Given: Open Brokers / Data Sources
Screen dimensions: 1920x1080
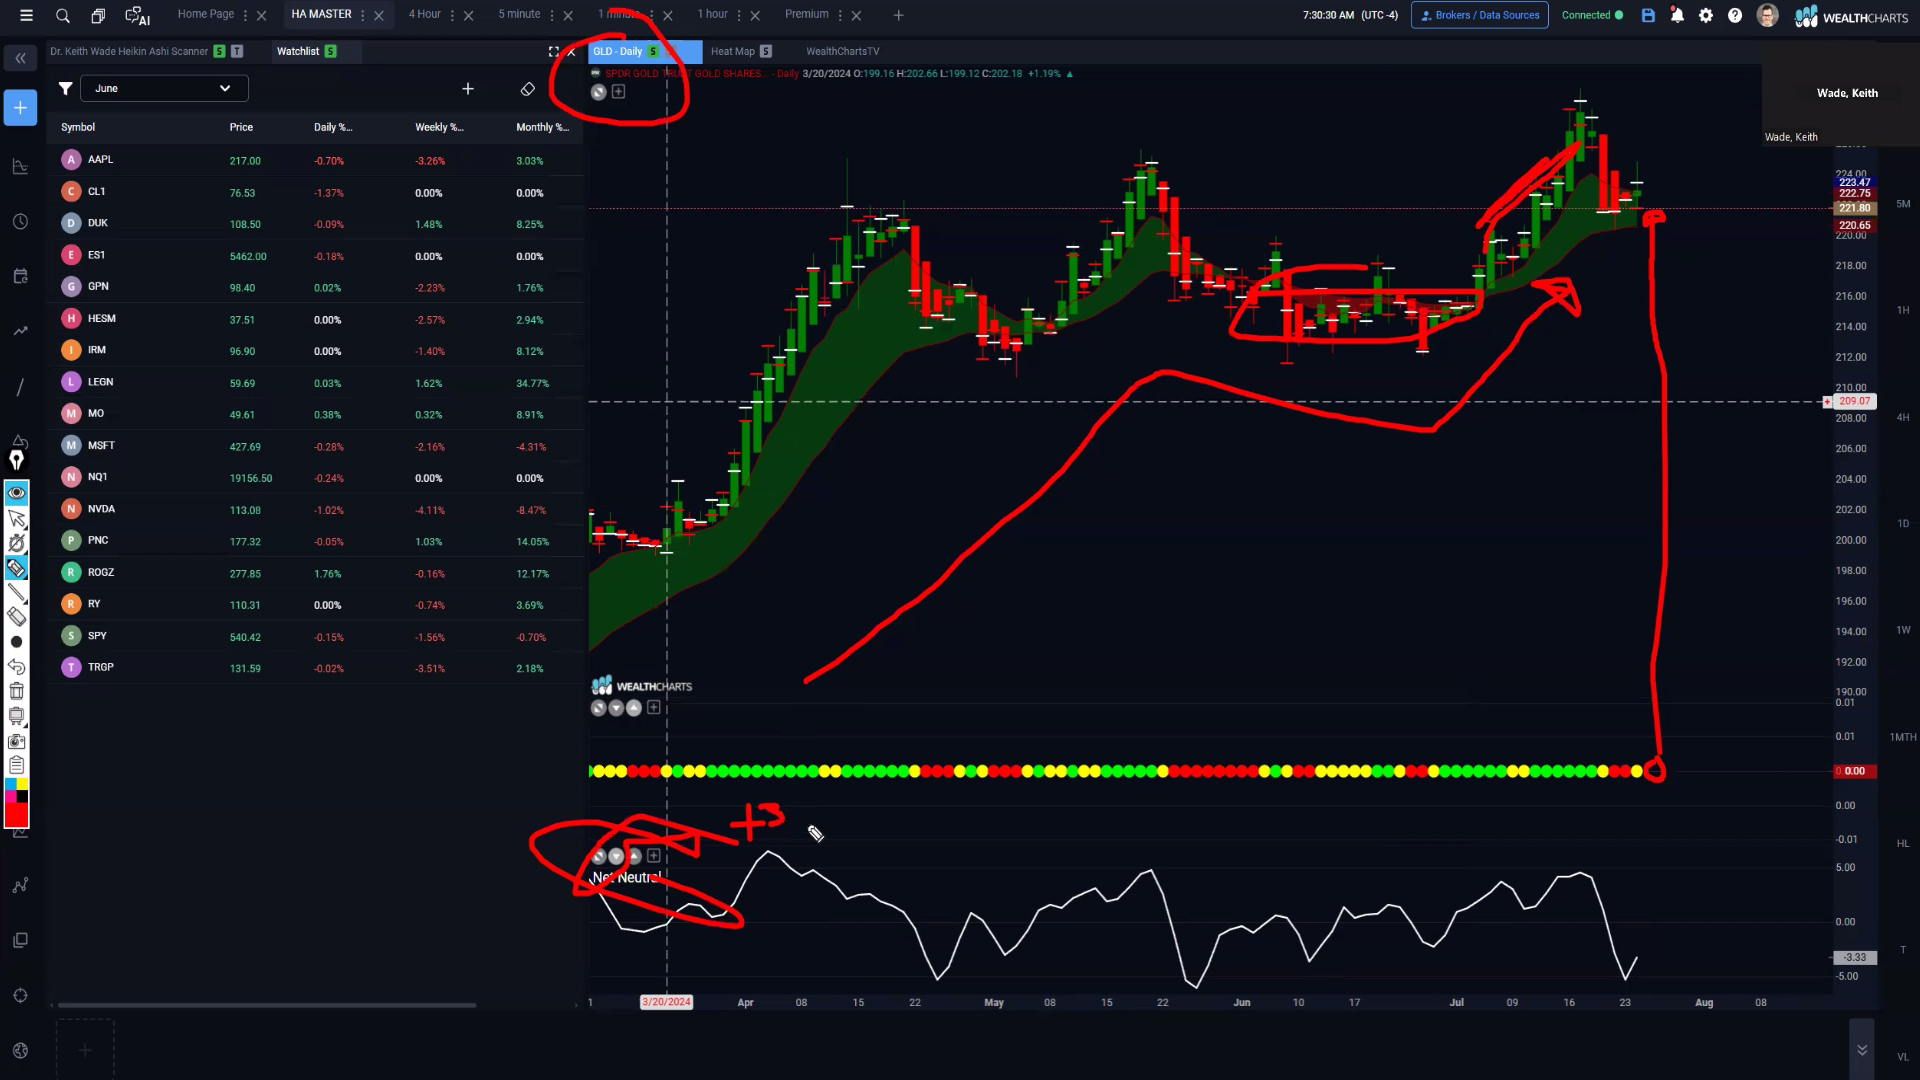Looking at the screenshot, I should pos(1479,15).
